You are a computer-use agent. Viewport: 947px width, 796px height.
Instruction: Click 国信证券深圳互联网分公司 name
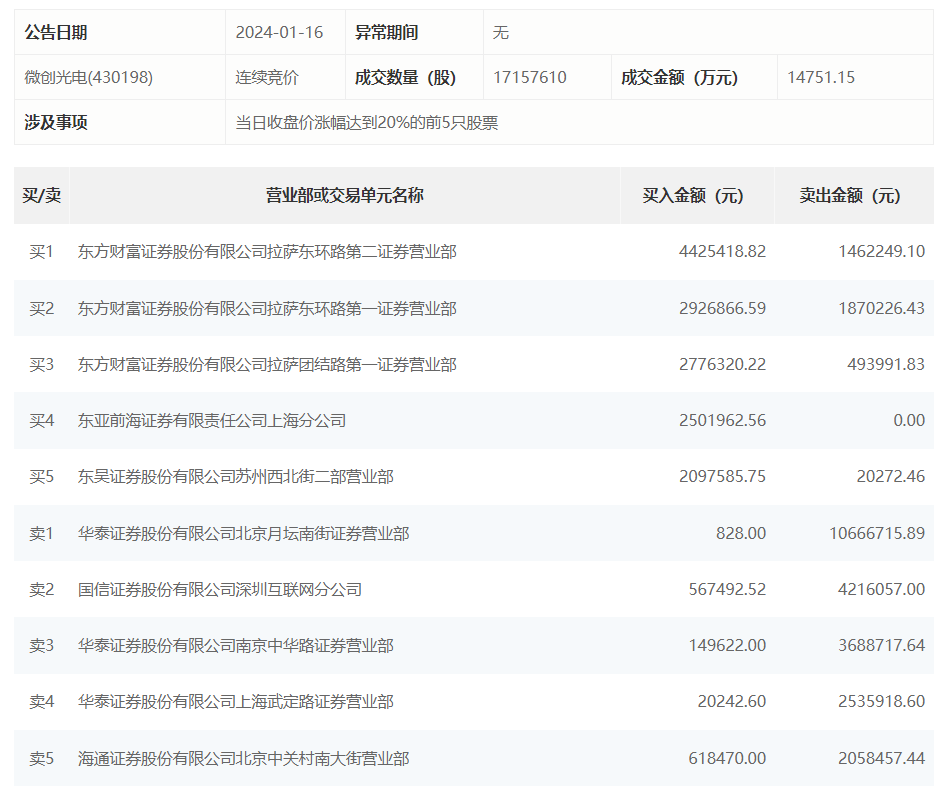click(220, 589)
